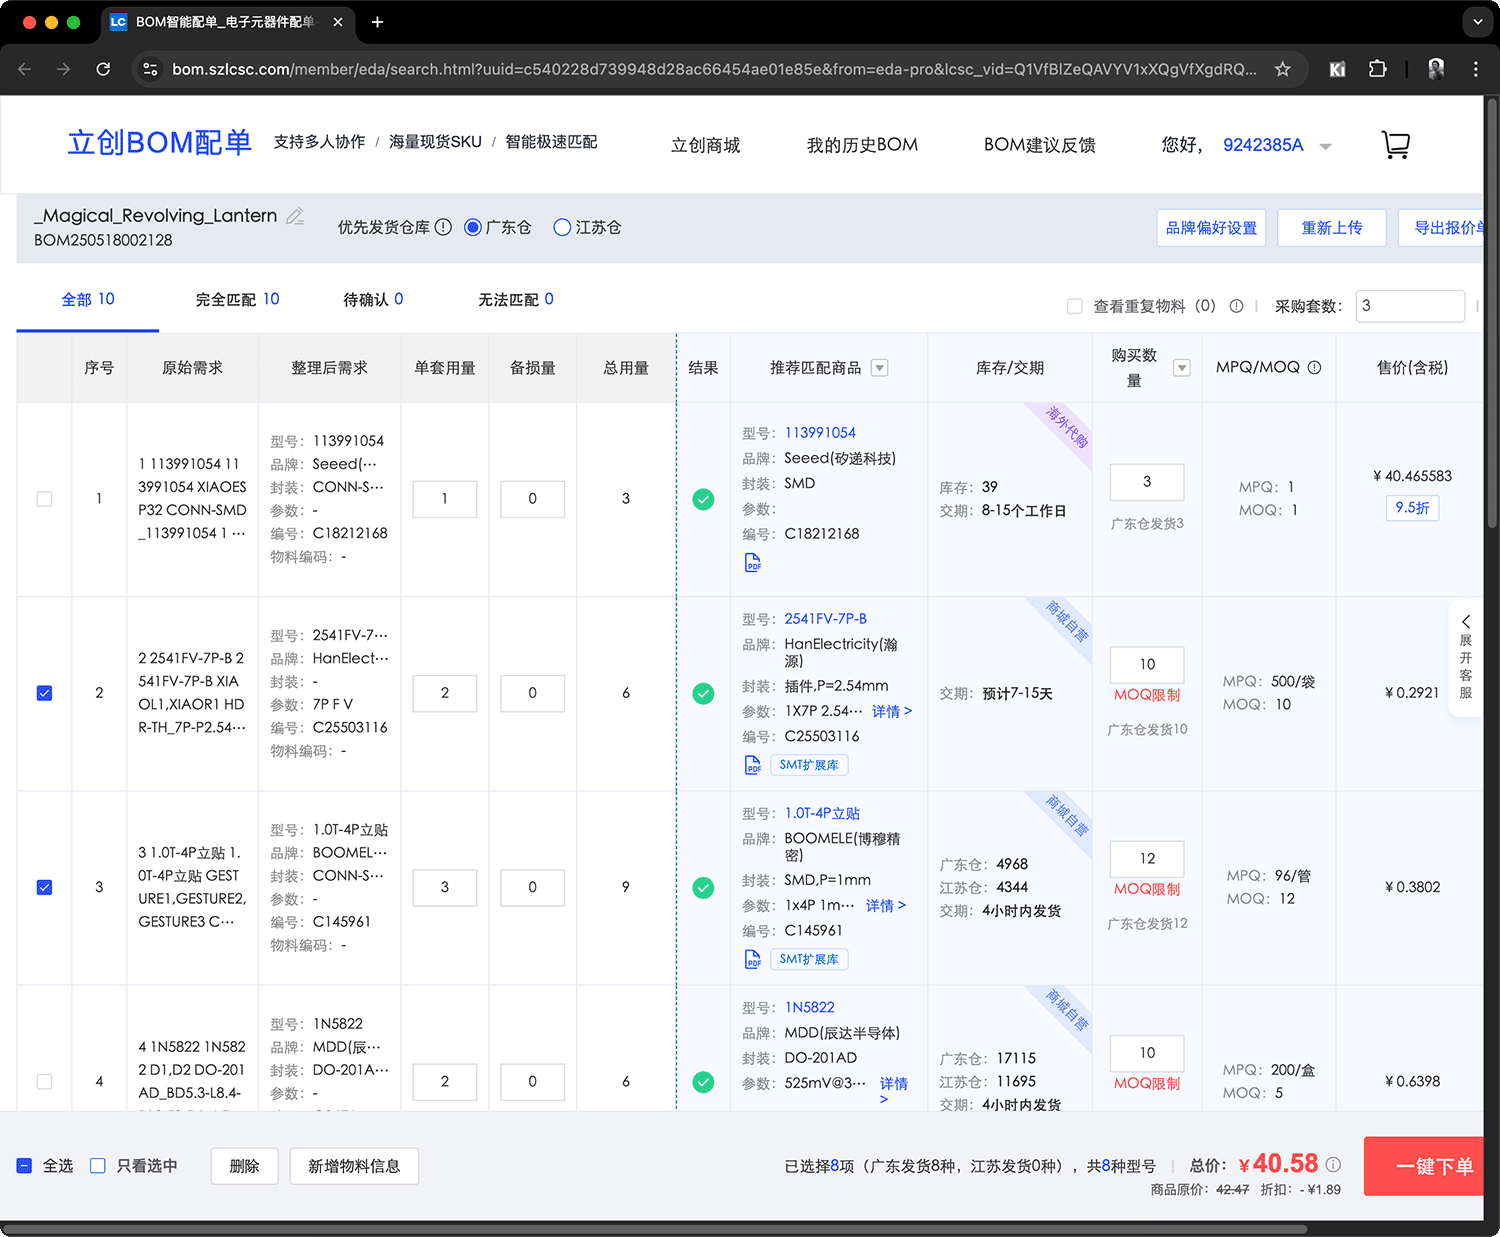
Task: Expand 详情 for 1N5822 parameters
Action: click(x=894, y=1090)
